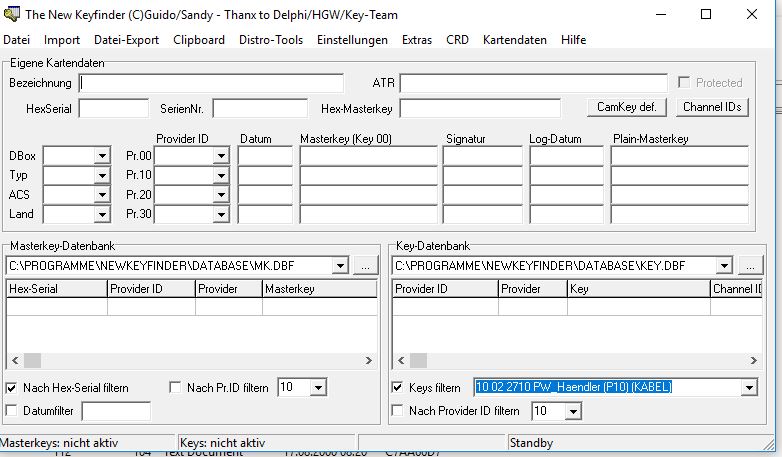Open the Kartendaten menu
This screenshot has height=457, width=782.
point(514,40)
